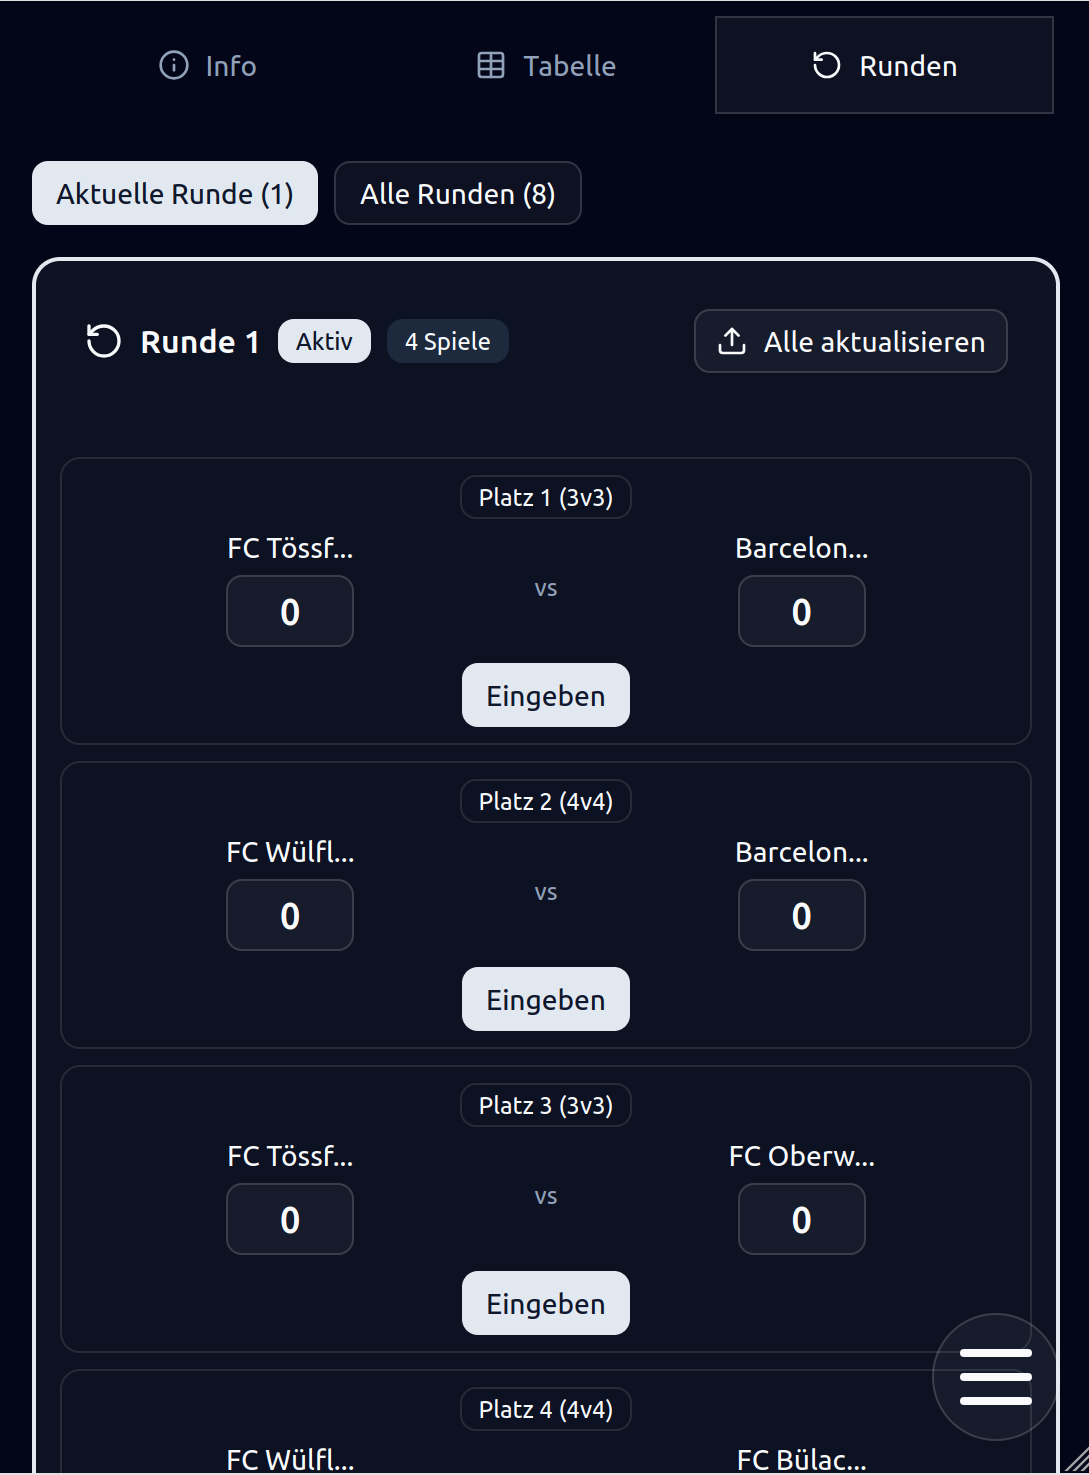
Task: Switch to the Tabelle tab
Action: tap(546, 66)
